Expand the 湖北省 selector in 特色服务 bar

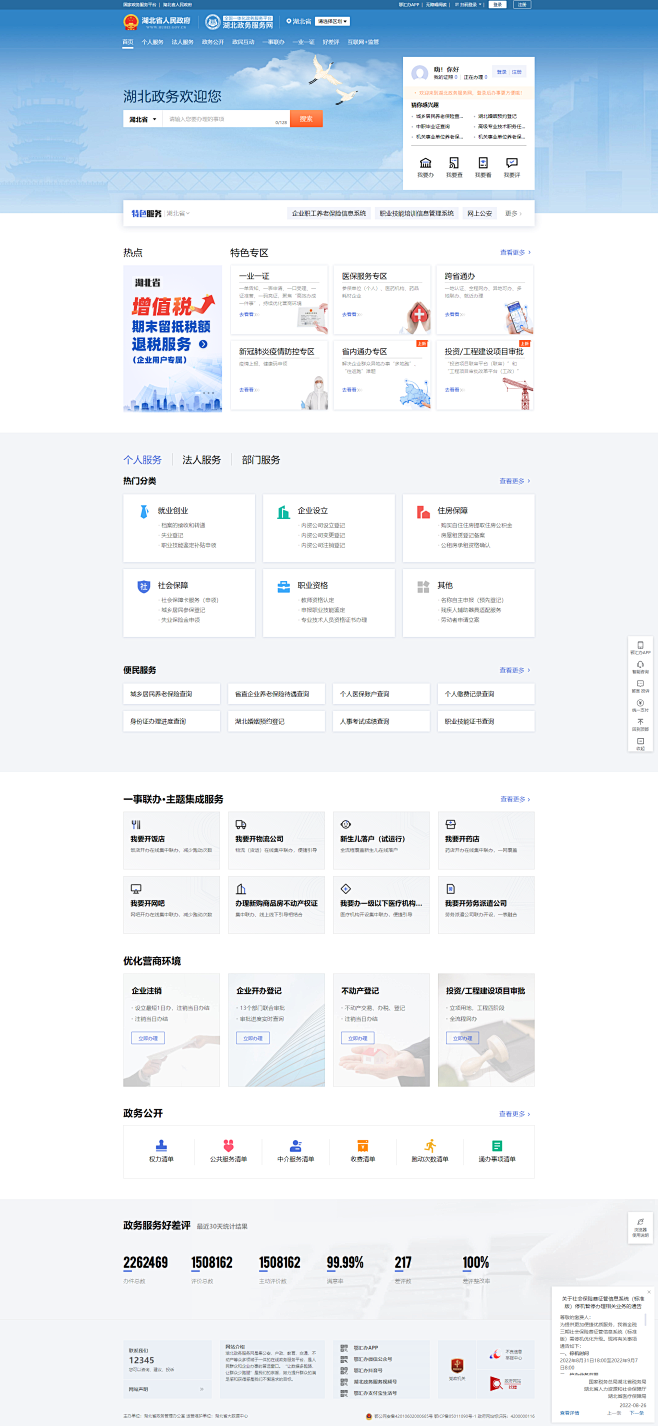178,213
